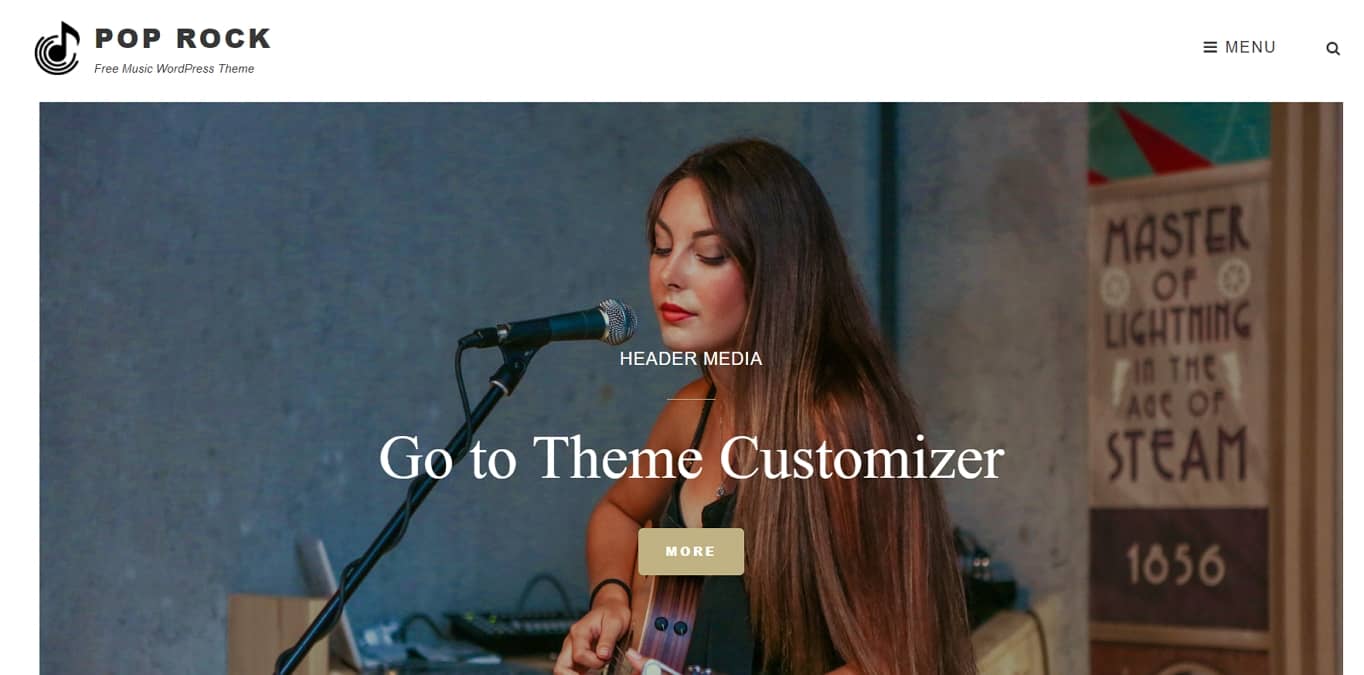Viewport: 1364px width, 675px height.
Task: Click the MORE button
Action: click(x=691, y=551)
